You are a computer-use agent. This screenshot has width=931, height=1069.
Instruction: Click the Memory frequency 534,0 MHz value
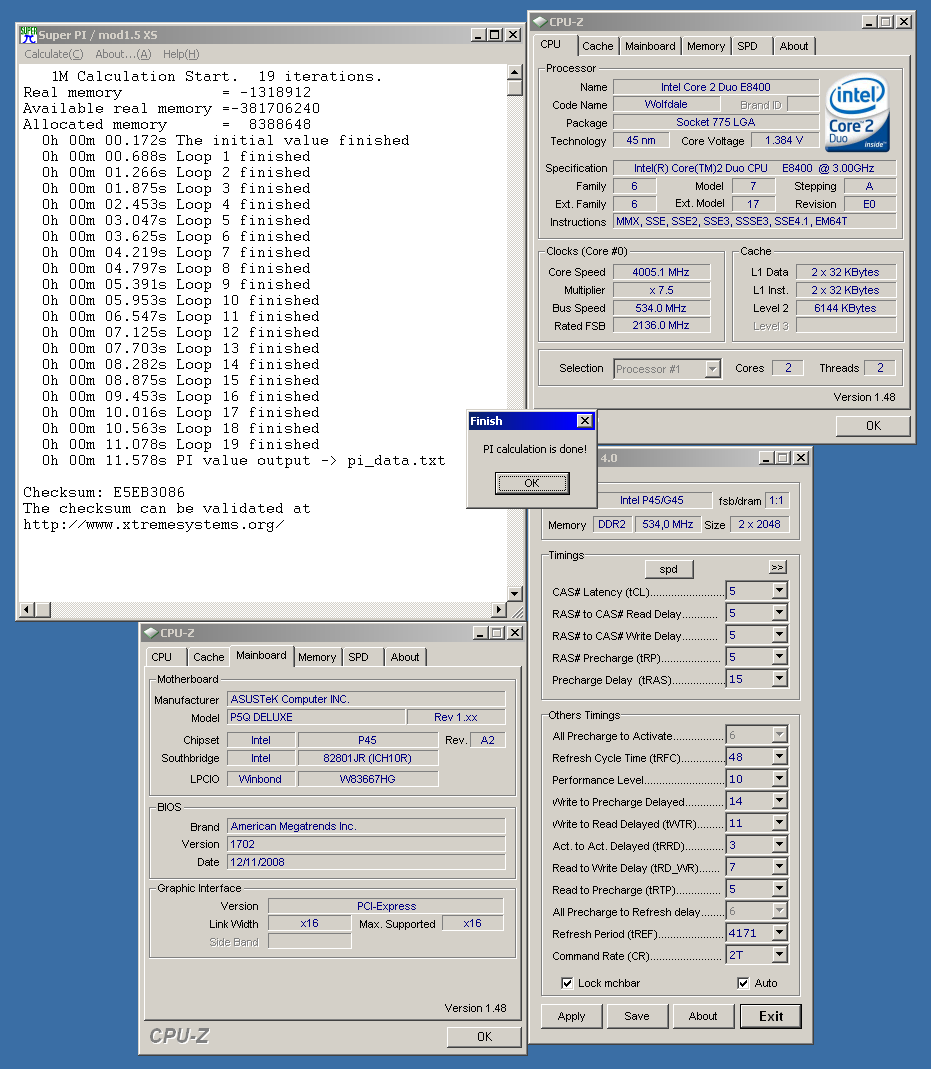(x=667, y=524)
